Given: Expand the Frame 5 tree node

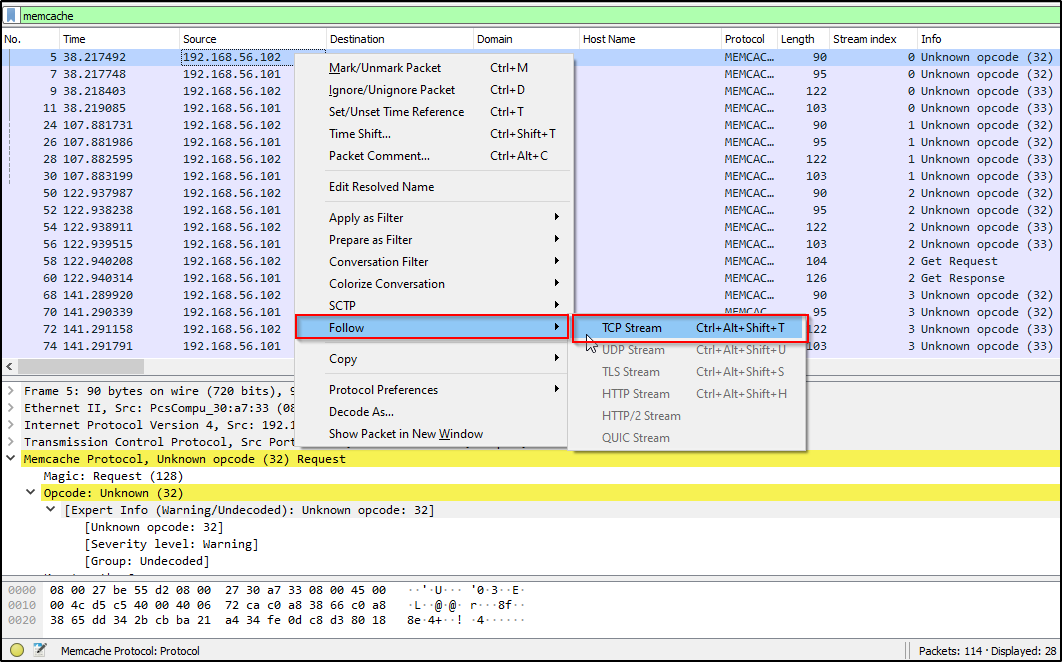Looking at the screenshot, I should [11, 391].
